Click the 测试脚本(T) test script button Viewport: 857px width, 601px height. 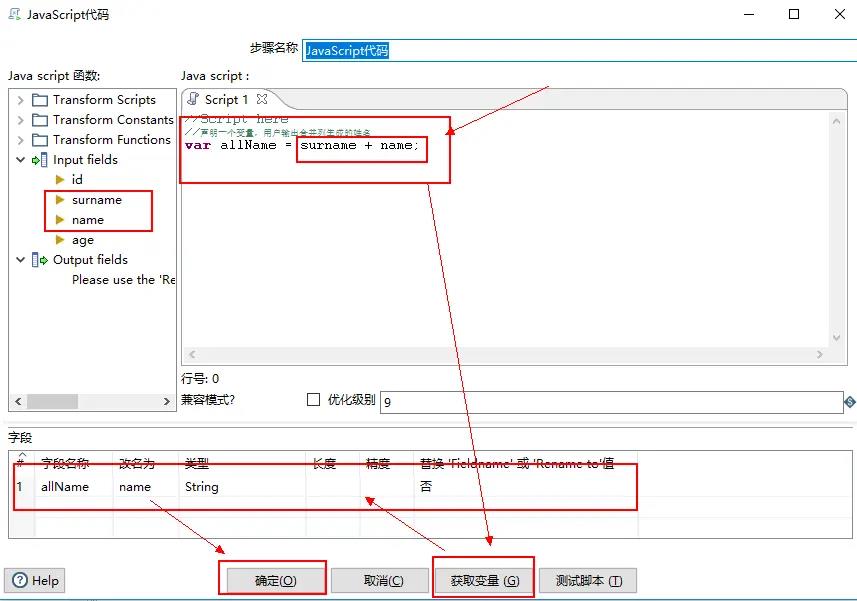pos(588,580)
